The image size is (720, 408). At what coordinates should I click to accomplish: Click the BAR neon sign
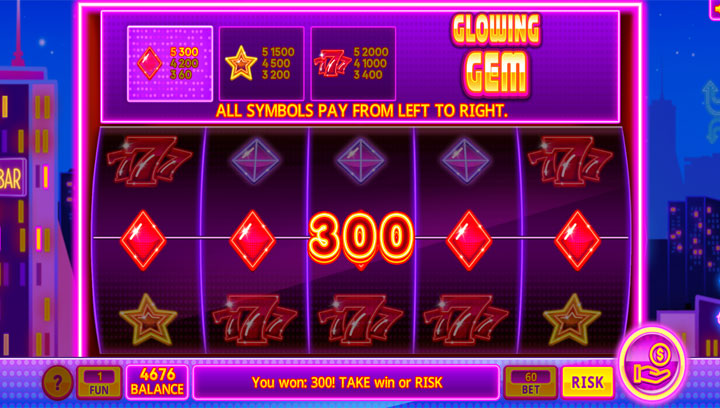tap(12, 179)
